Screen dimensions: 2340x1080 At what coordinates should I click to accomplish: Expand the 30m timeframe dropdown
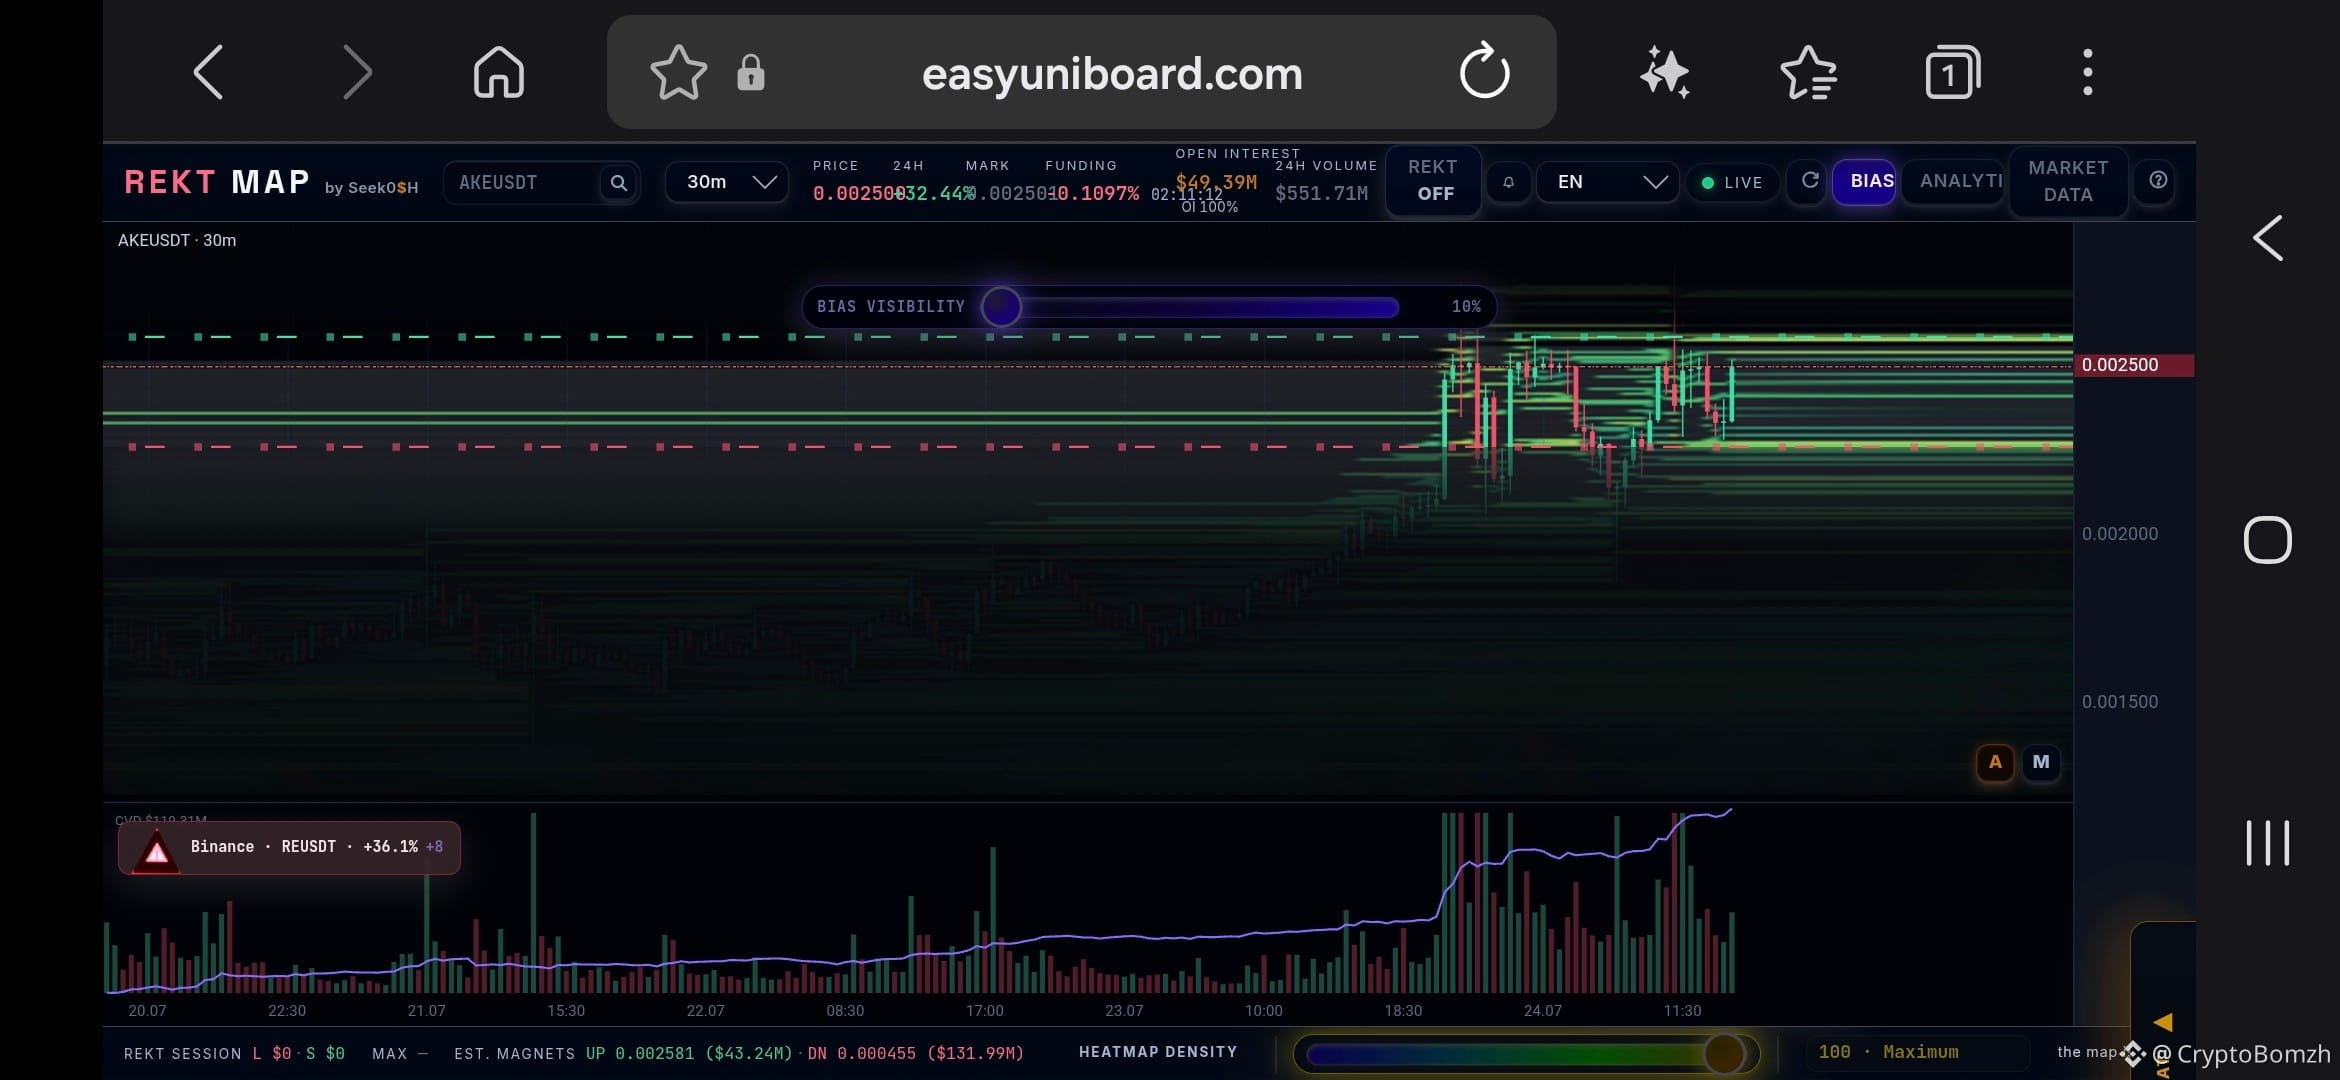coord(727,182)
